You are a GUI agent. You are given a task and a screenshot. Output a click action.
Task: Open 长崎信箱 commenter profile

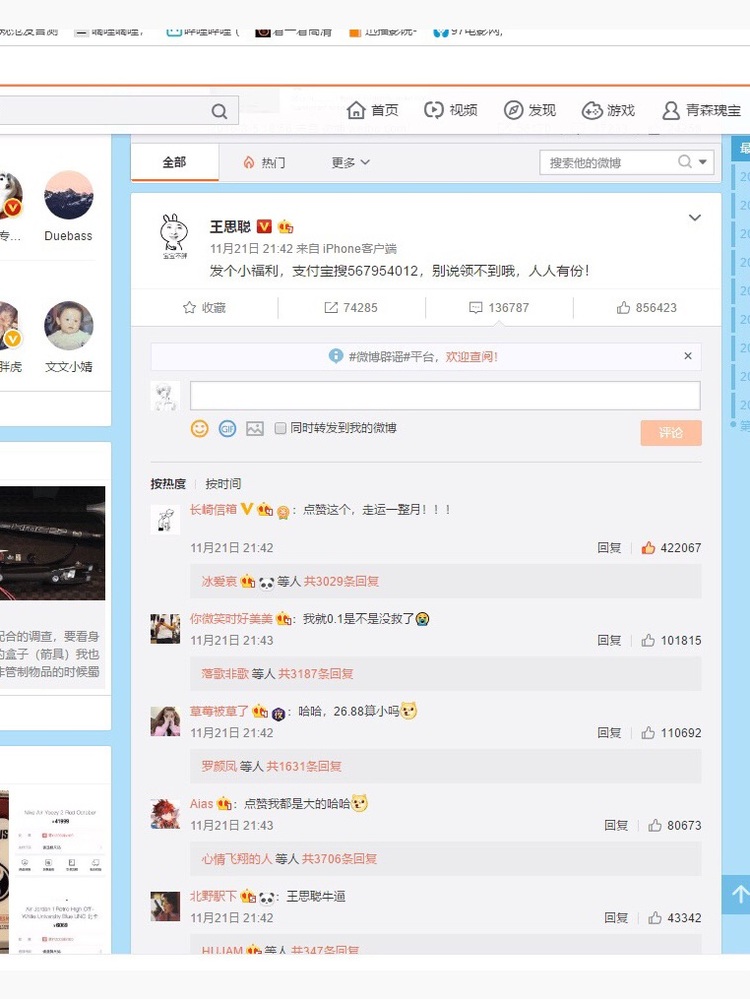213,509
